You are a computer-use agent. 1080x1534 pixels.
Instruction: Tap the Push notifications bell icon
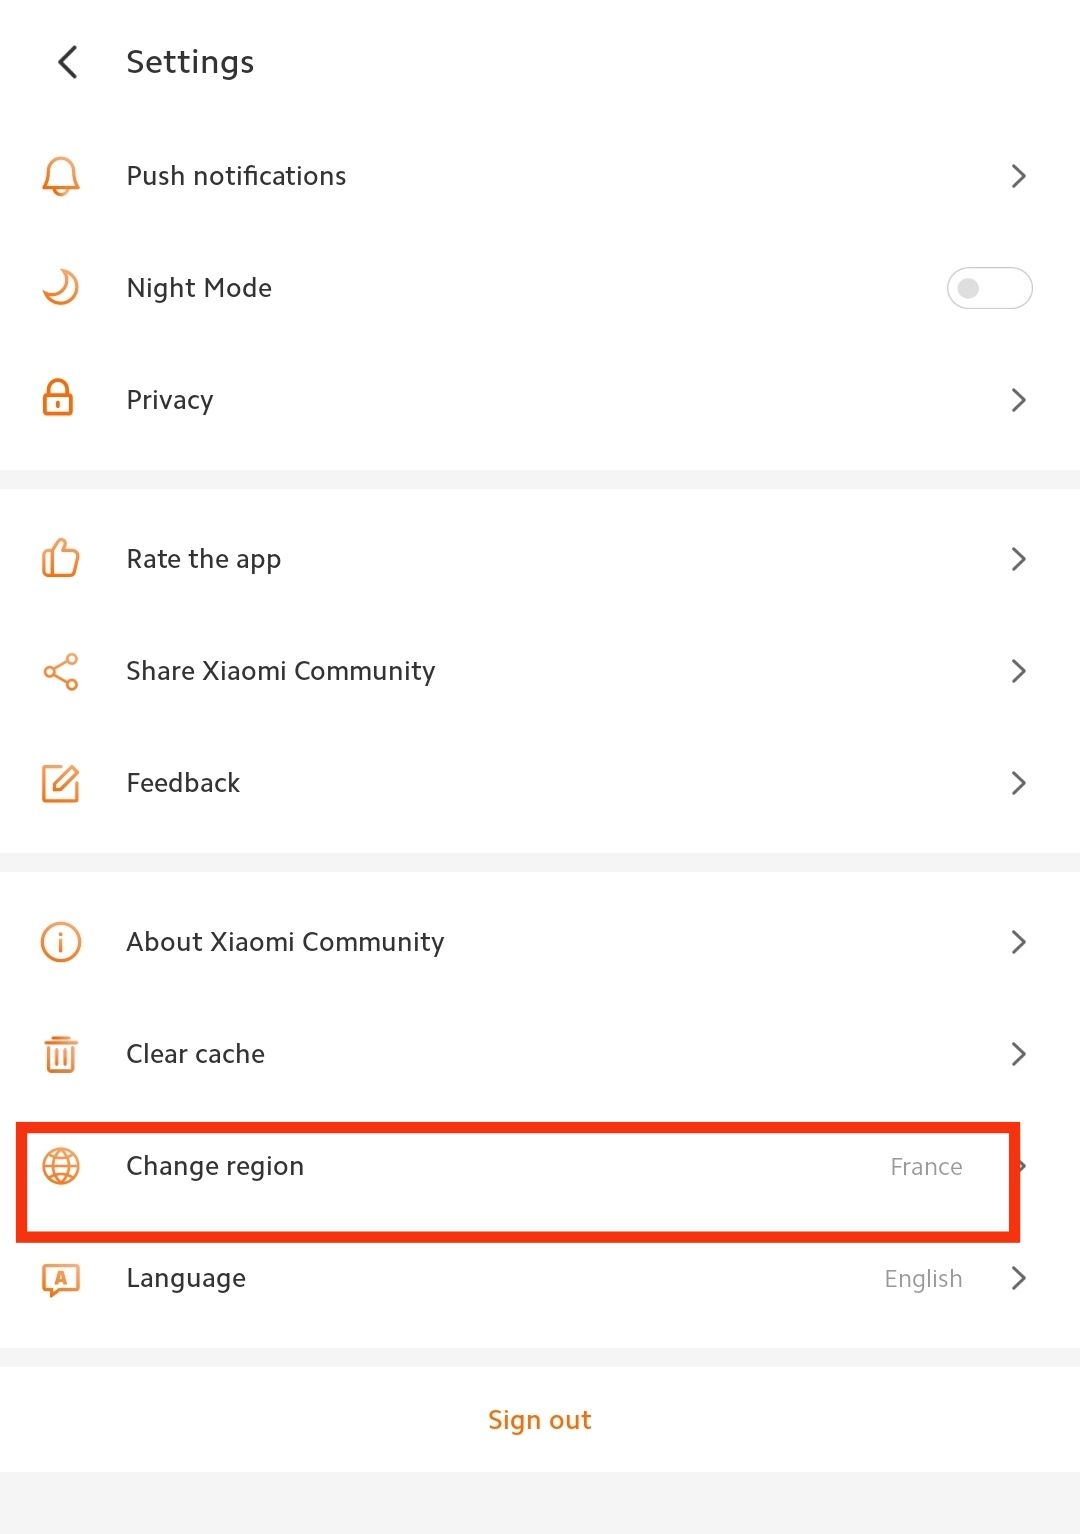tap(60, 176)
